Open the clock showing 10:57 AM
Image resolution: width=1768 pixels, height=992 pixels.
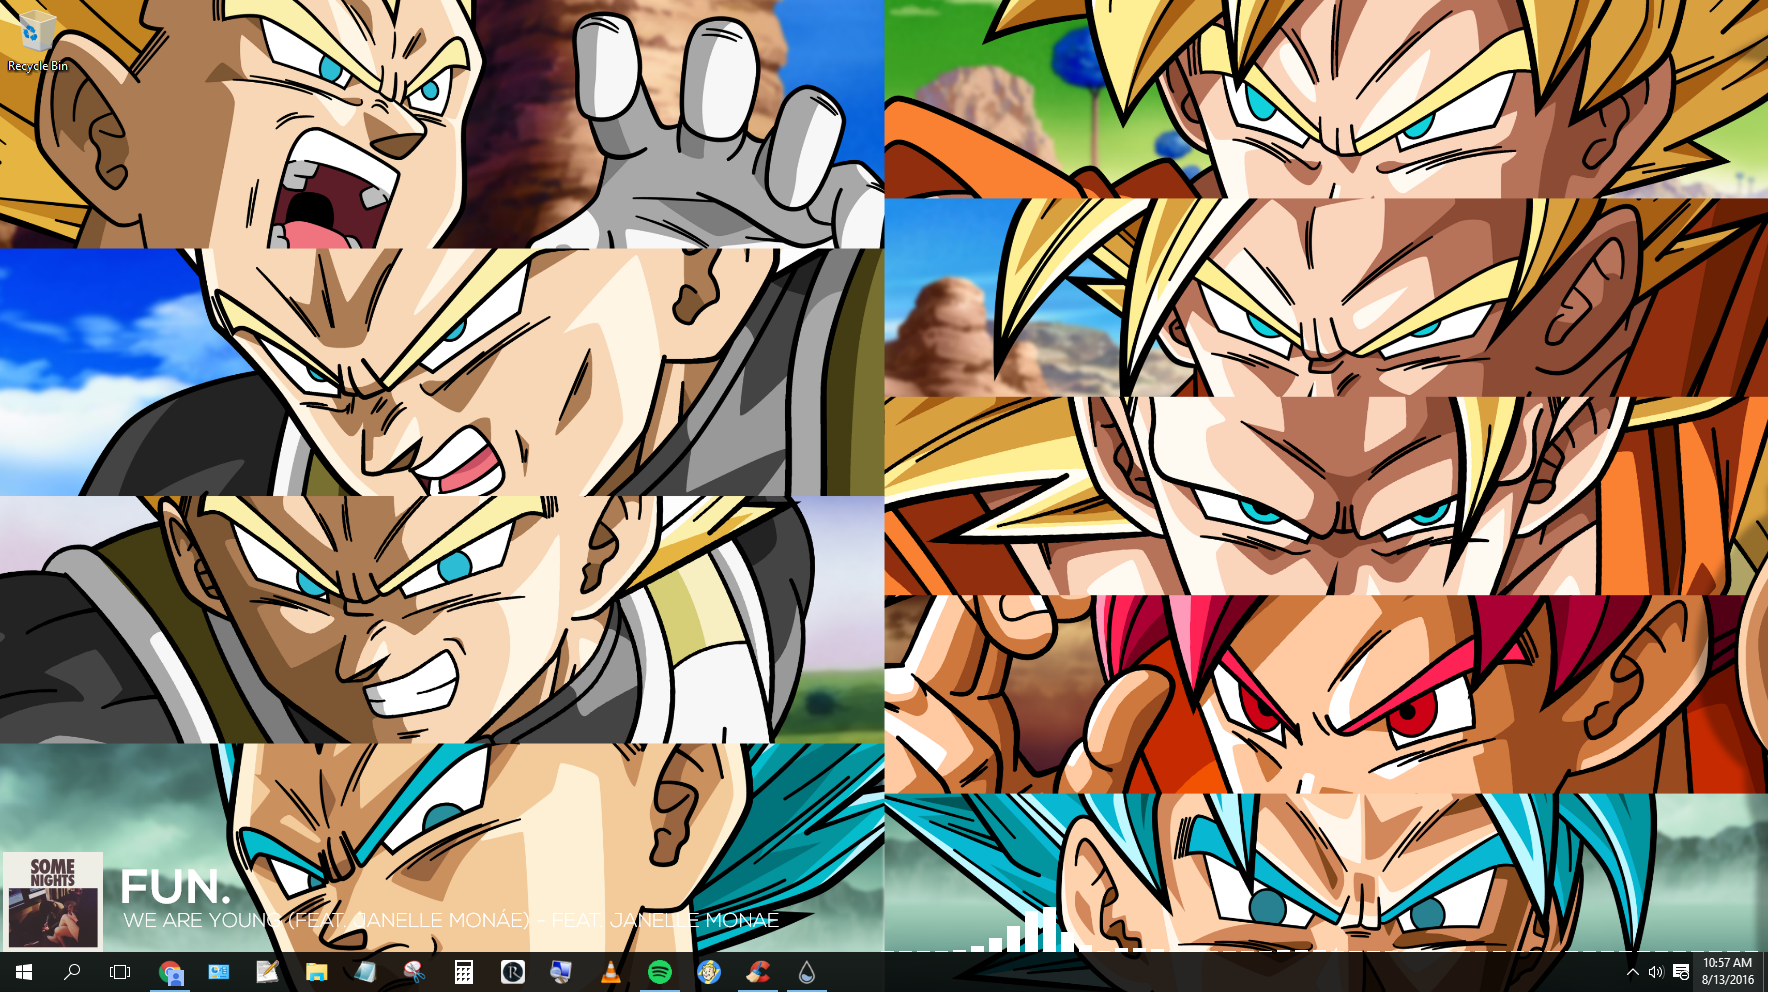pos(1727,972)
